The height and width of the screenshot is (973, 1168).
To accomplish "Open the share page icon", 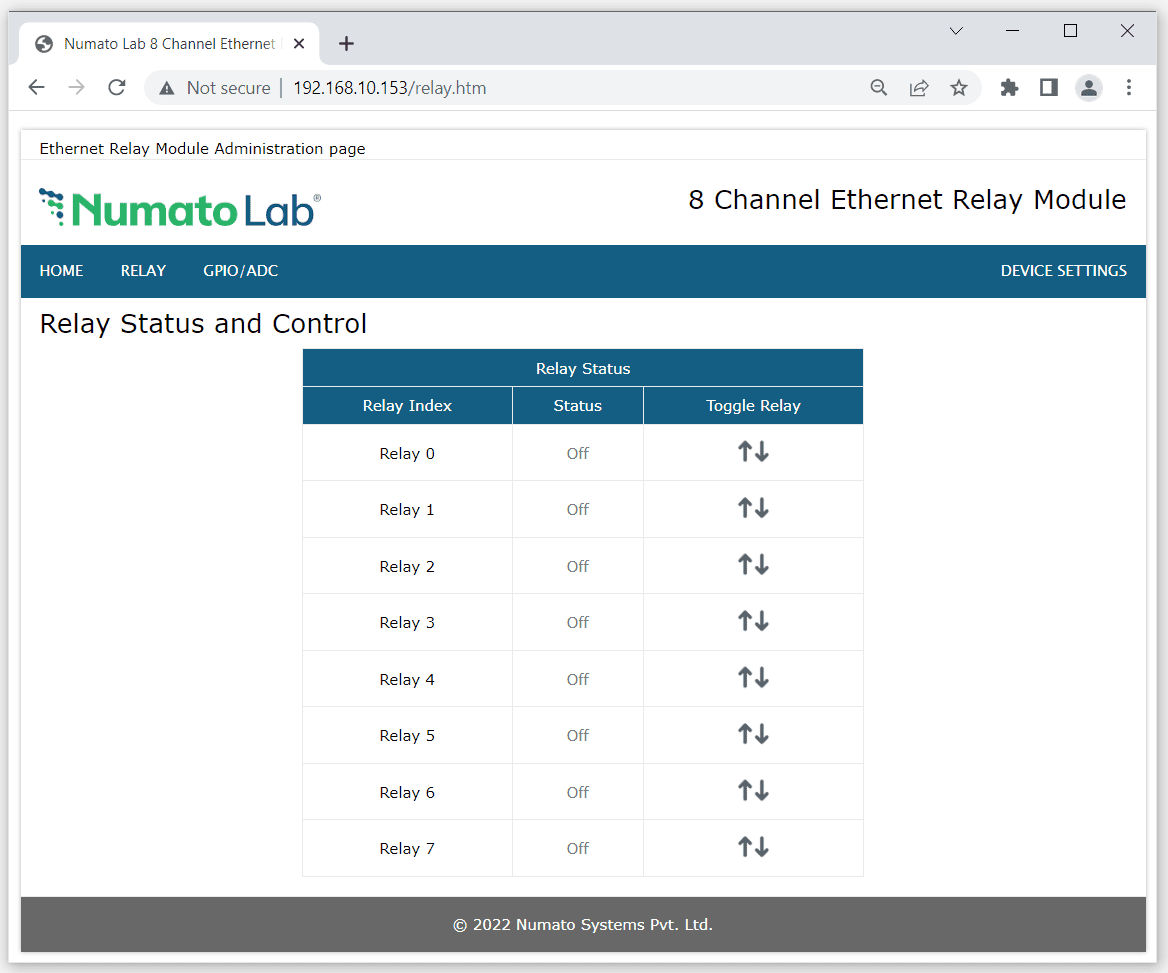I will click(x=919, y=88).
